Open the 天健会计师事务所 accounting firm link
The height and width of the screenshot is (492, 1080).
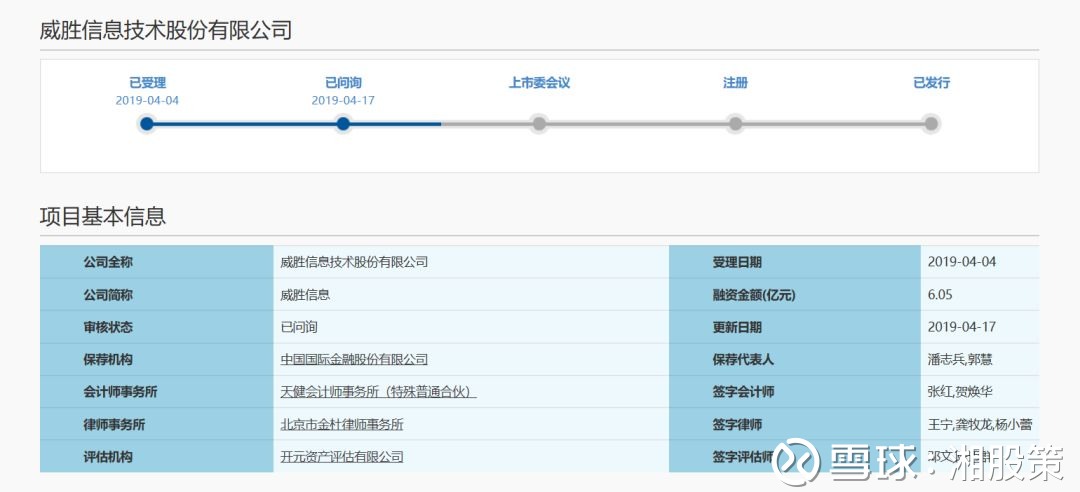click(x=378, y=392)
